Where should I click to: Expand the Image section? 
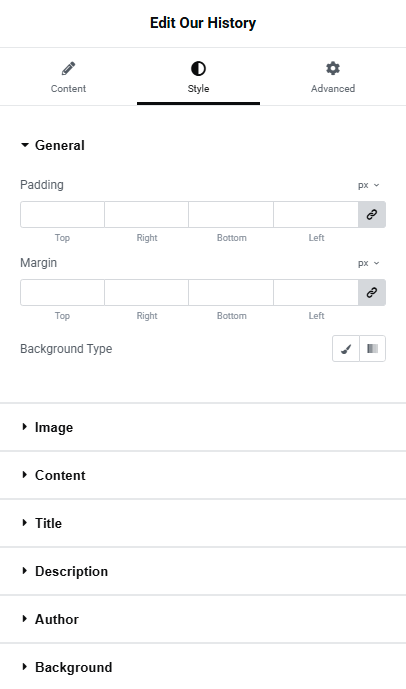coord(203,428)
